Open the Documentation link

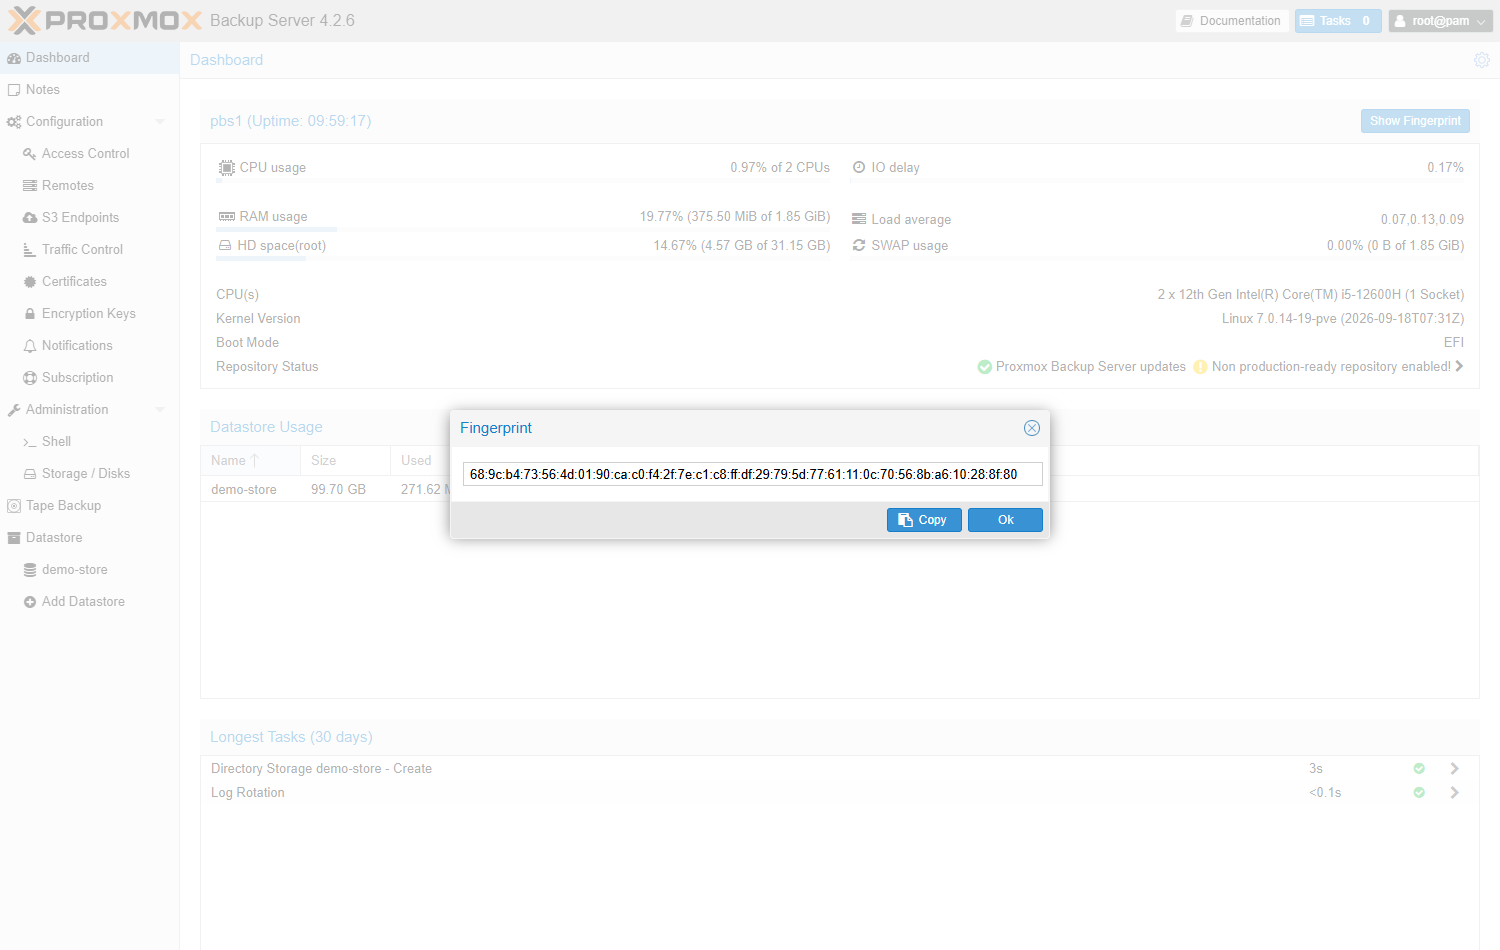[x=1232, y=21]
